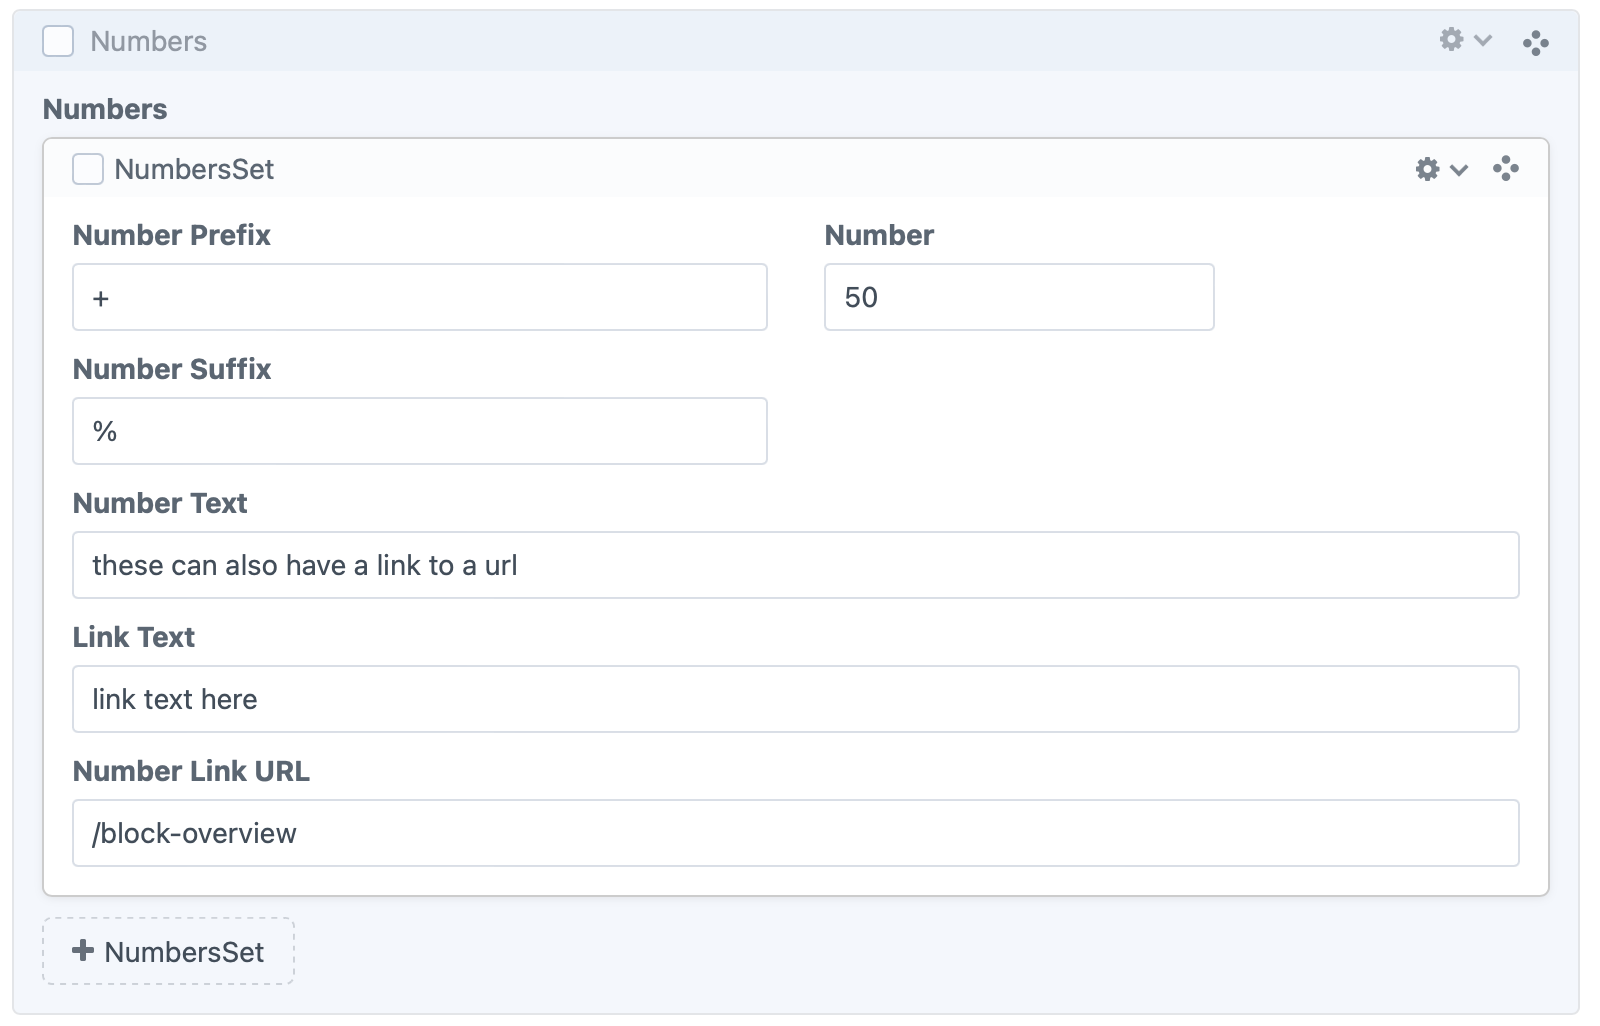This screenshot has width=1600, height=1026.
Task: Focus the Number Prefix input field
Action: click(419, 297)
